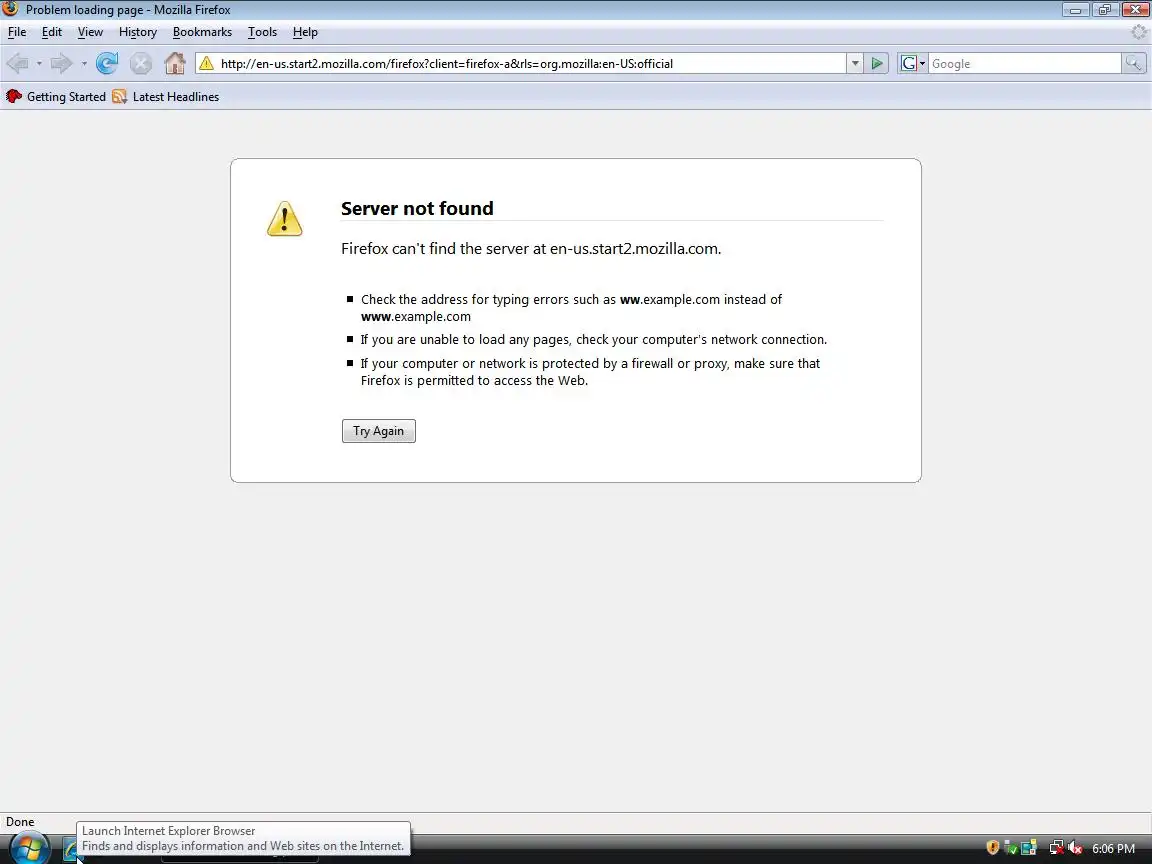Viewport: 1152px width, 864px height.
Task: Open the Edit menu
Action: (51, 32)
